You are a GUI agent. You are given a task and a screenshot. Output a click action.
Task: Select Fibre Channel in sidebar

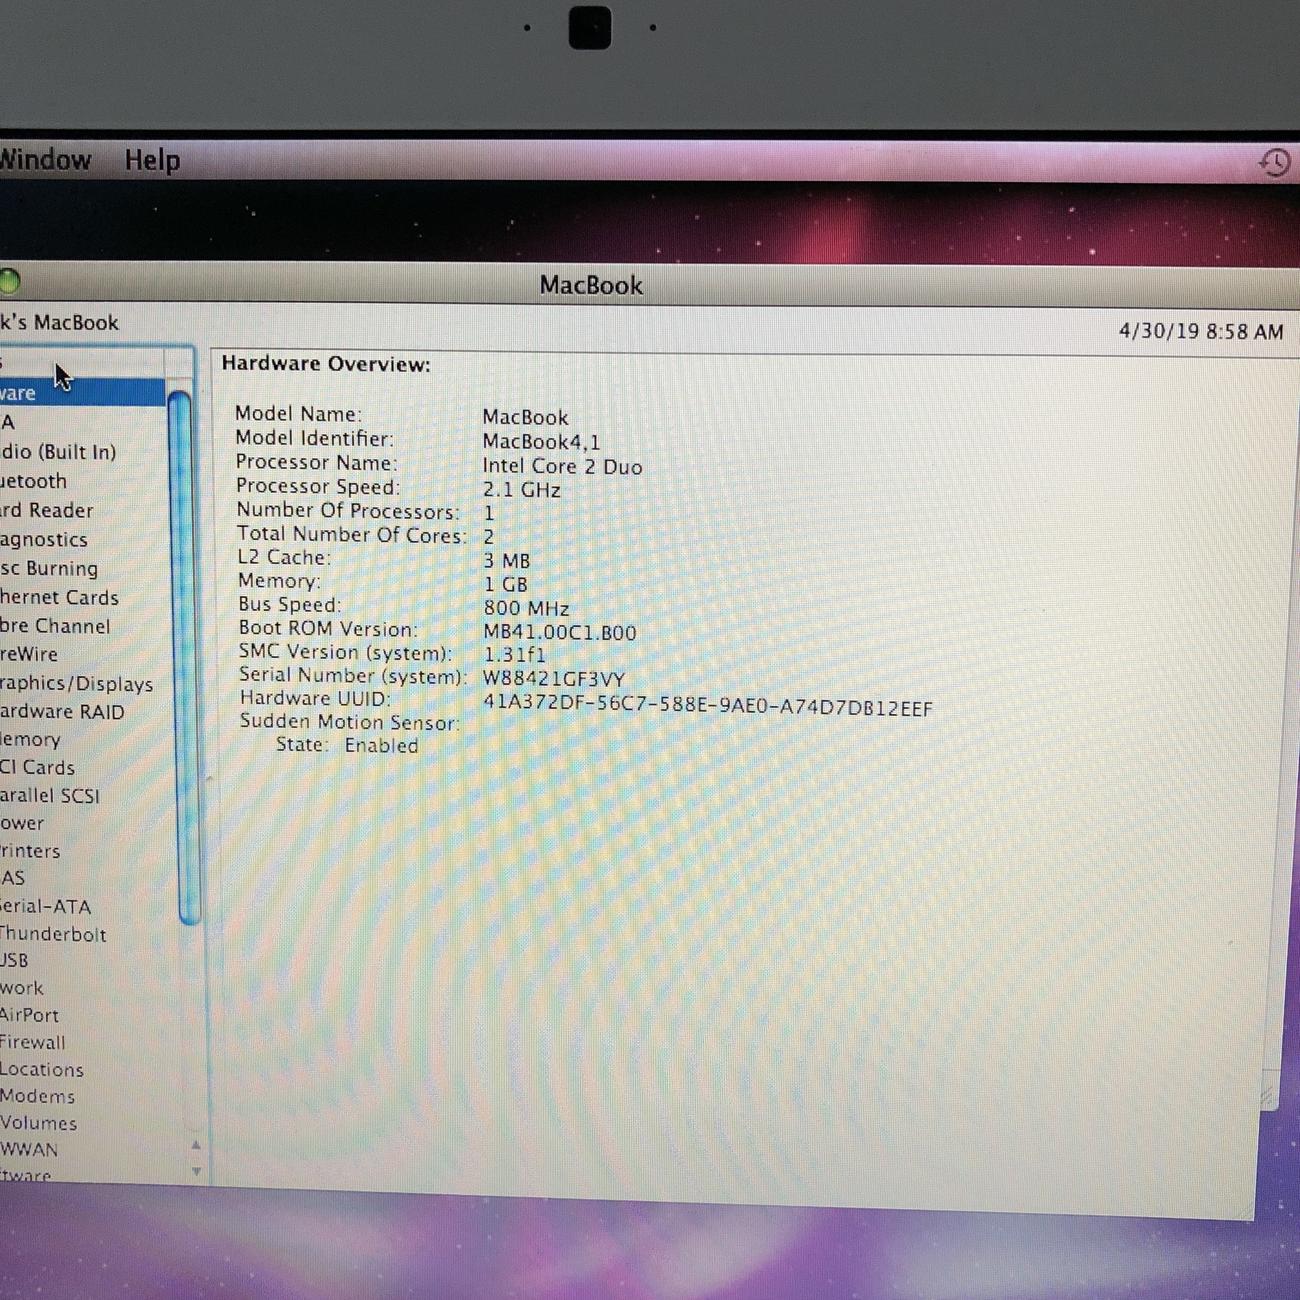click(x=55, y=626)
